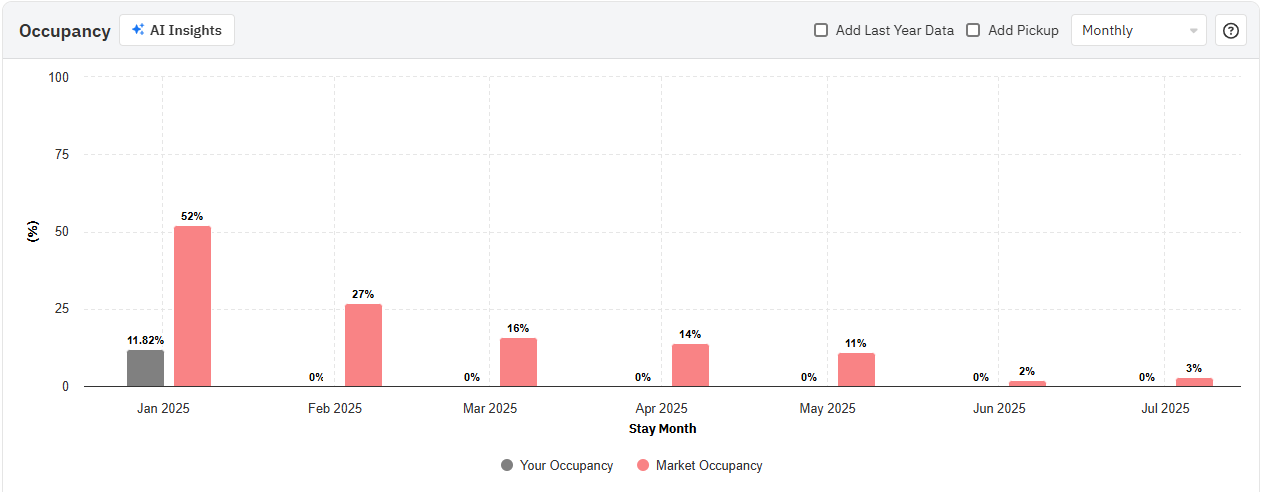Enable the Add Last Year Data checkbox
The height and width of the screenshot is (492, 1261).
(821, 30)
